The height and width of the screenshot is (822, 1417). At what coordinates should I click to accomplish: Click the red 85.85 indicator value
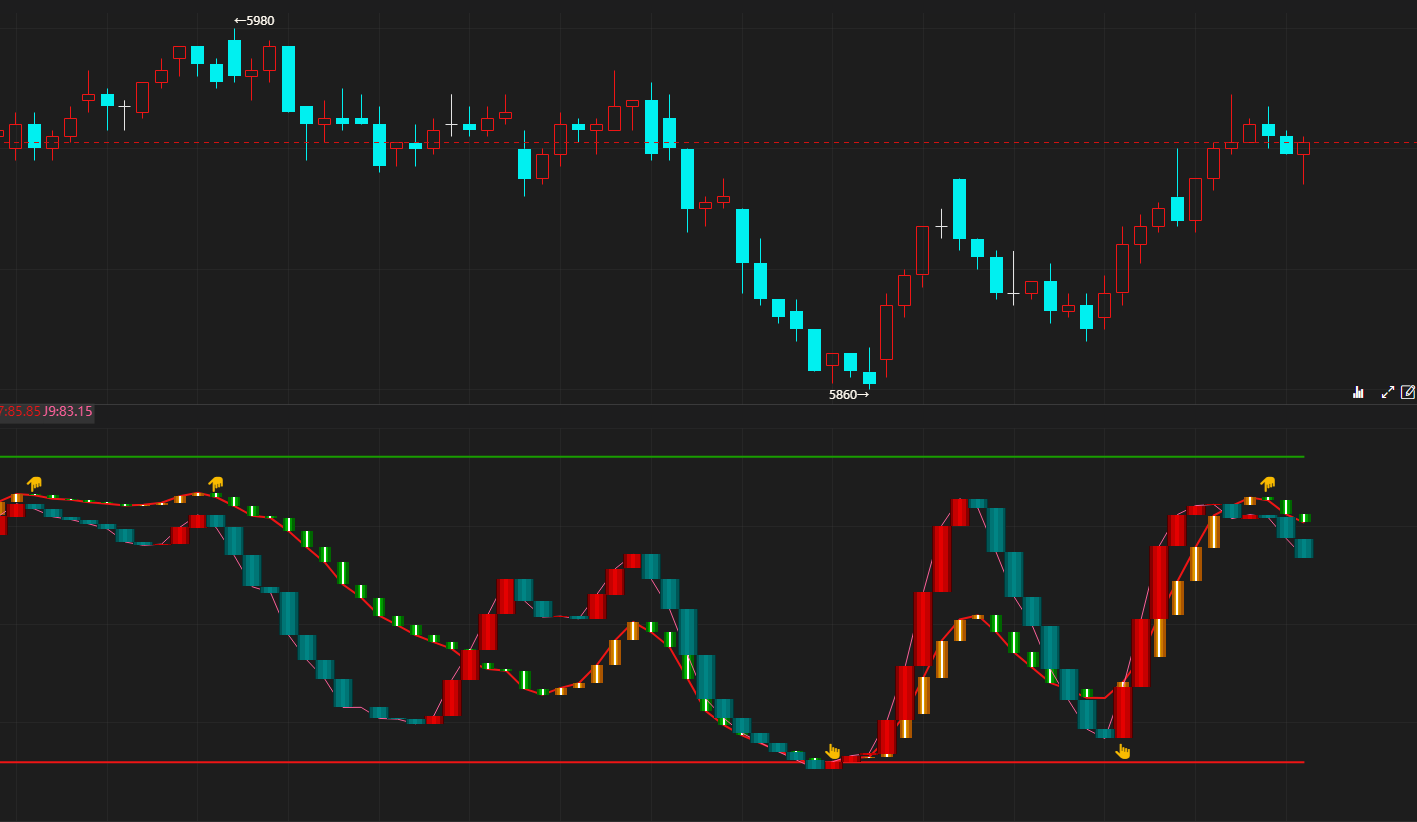click(x=22, y=411)
